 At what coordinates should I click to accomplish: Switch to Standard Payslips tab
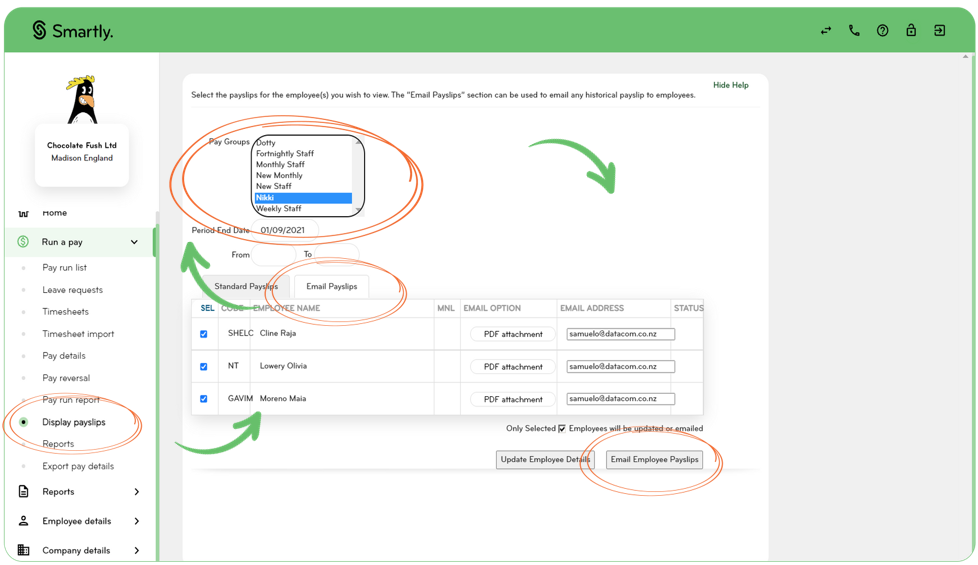[246, 286]
